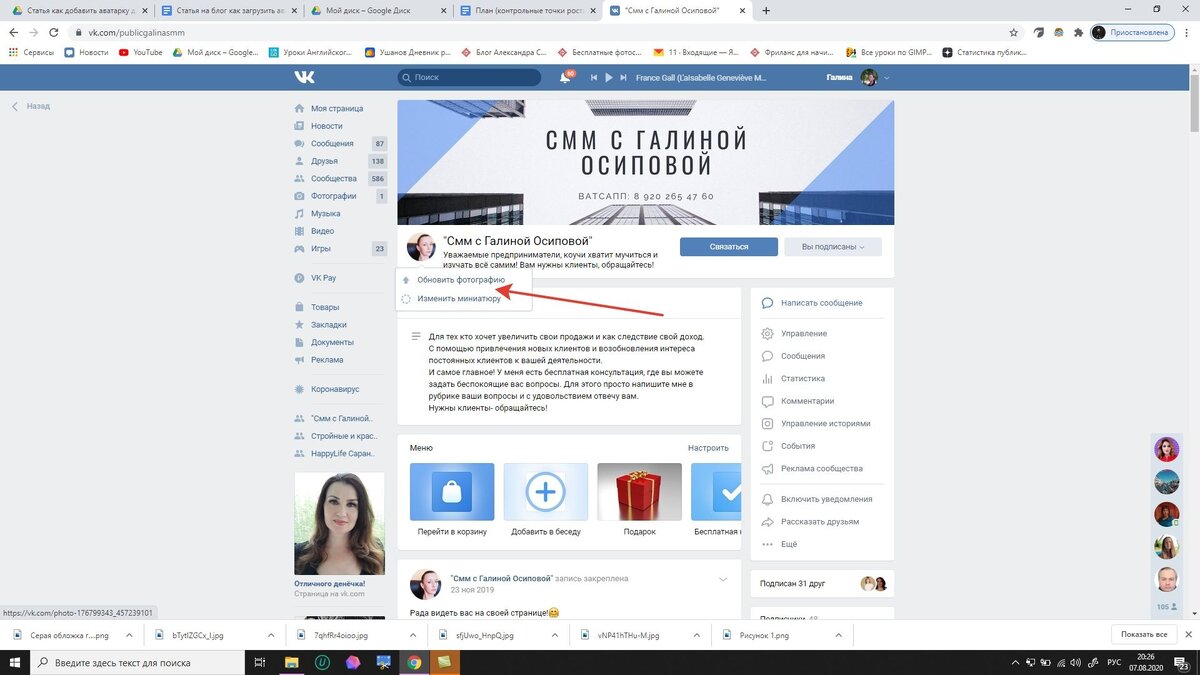The image size is (1200, 675).
Task: Open Перейти в корзину menu tile
Action: tap(452, 499)
